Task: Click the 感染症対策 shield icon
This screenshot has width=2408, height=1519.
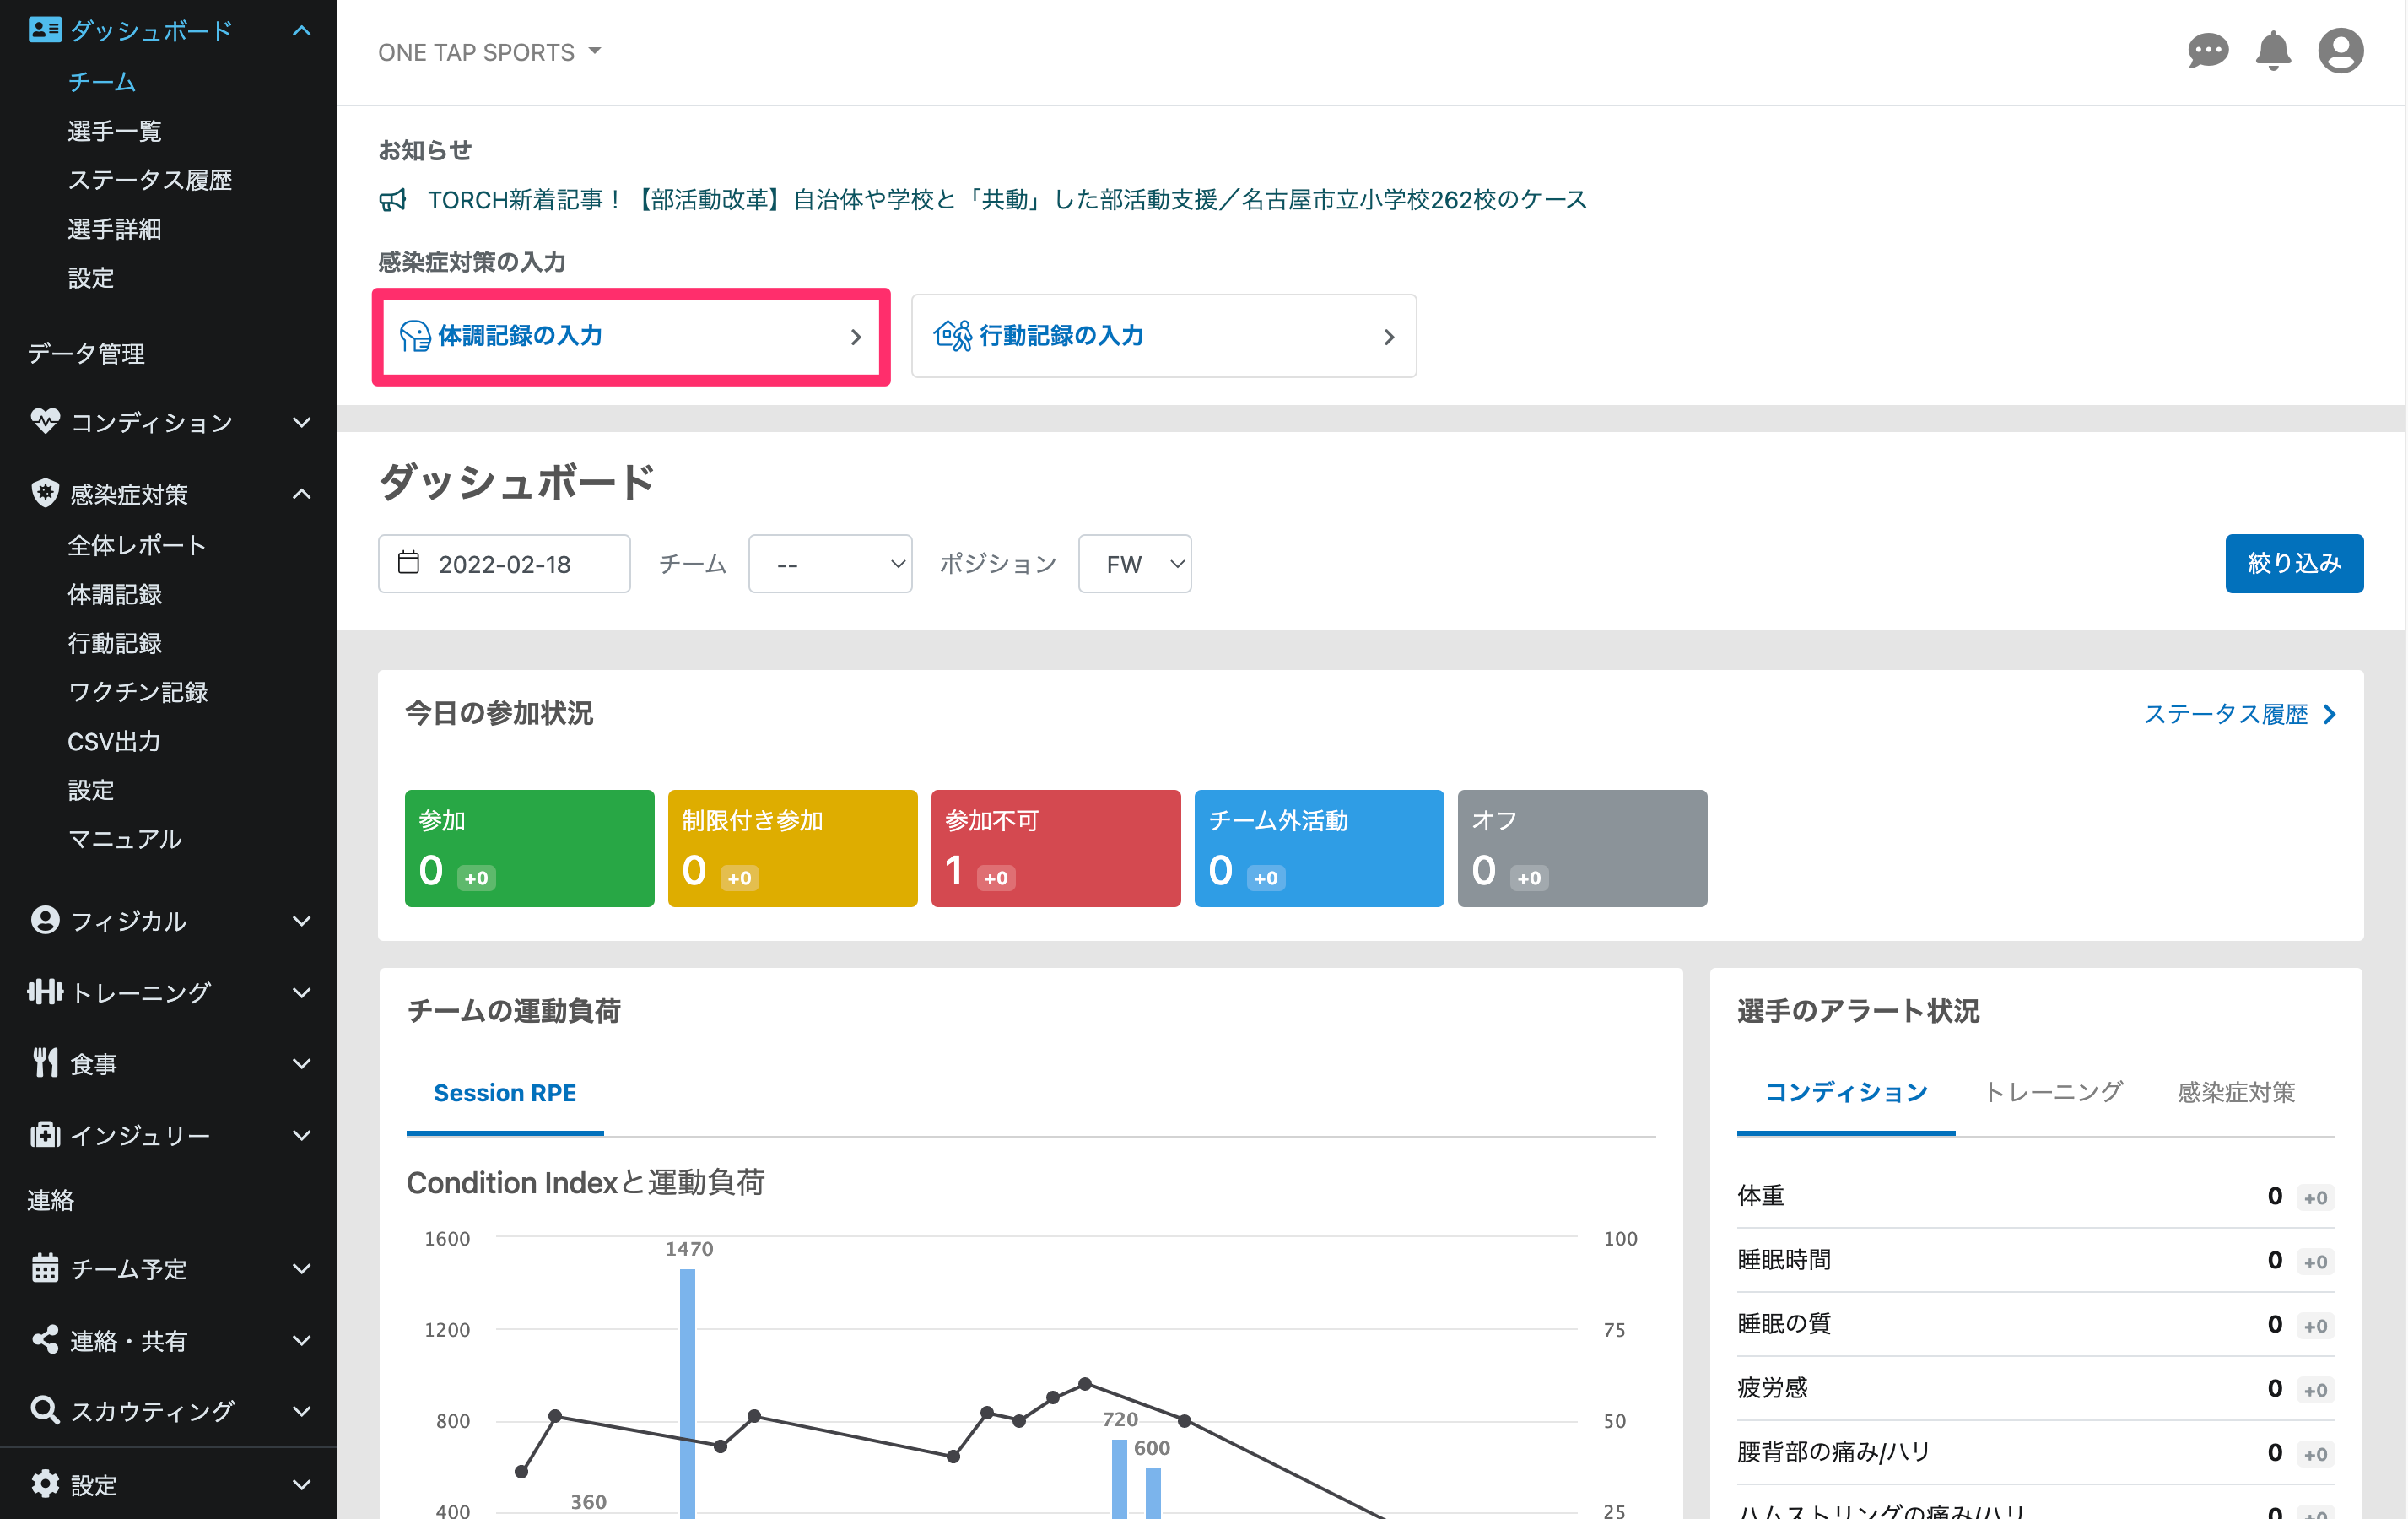Action: (x=45, y=493)
